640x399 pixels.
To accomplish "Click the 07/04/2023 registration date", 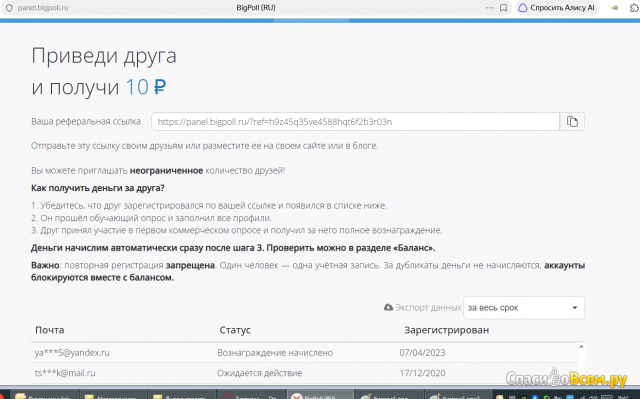I will click(x=422, y=352).
